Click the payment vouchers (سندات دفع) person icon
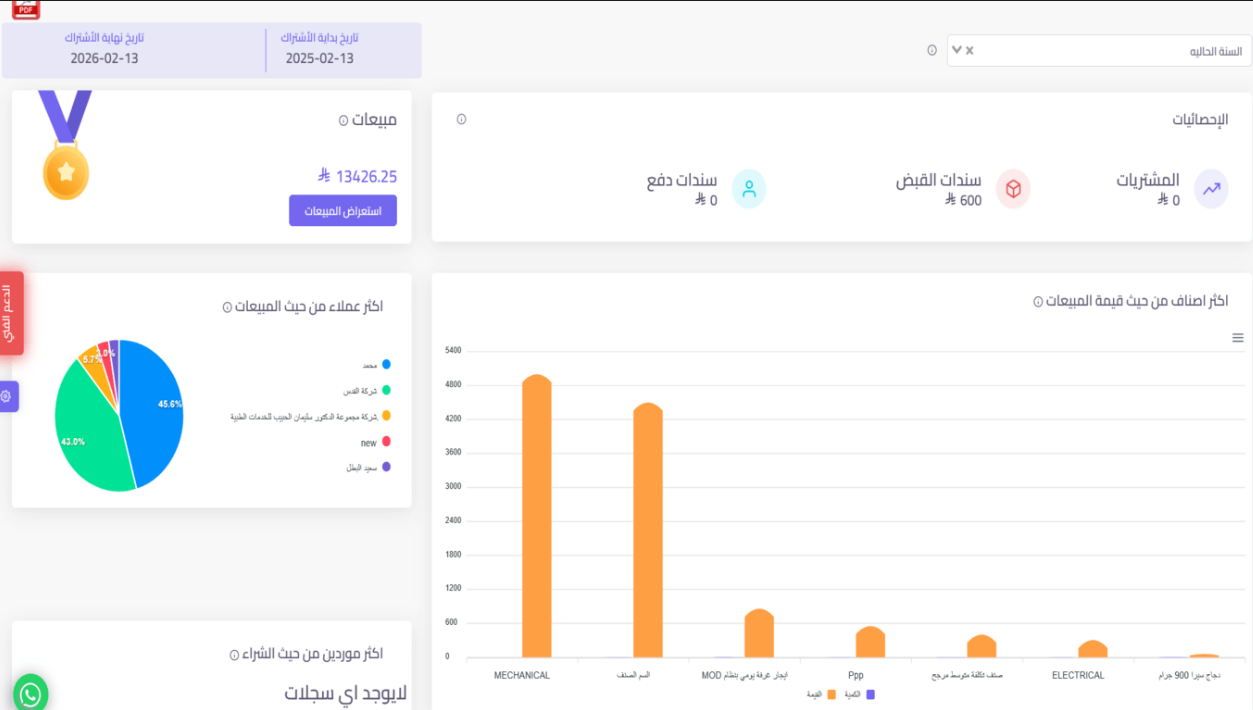1253x710 pixels. click(x=748, y=188)
